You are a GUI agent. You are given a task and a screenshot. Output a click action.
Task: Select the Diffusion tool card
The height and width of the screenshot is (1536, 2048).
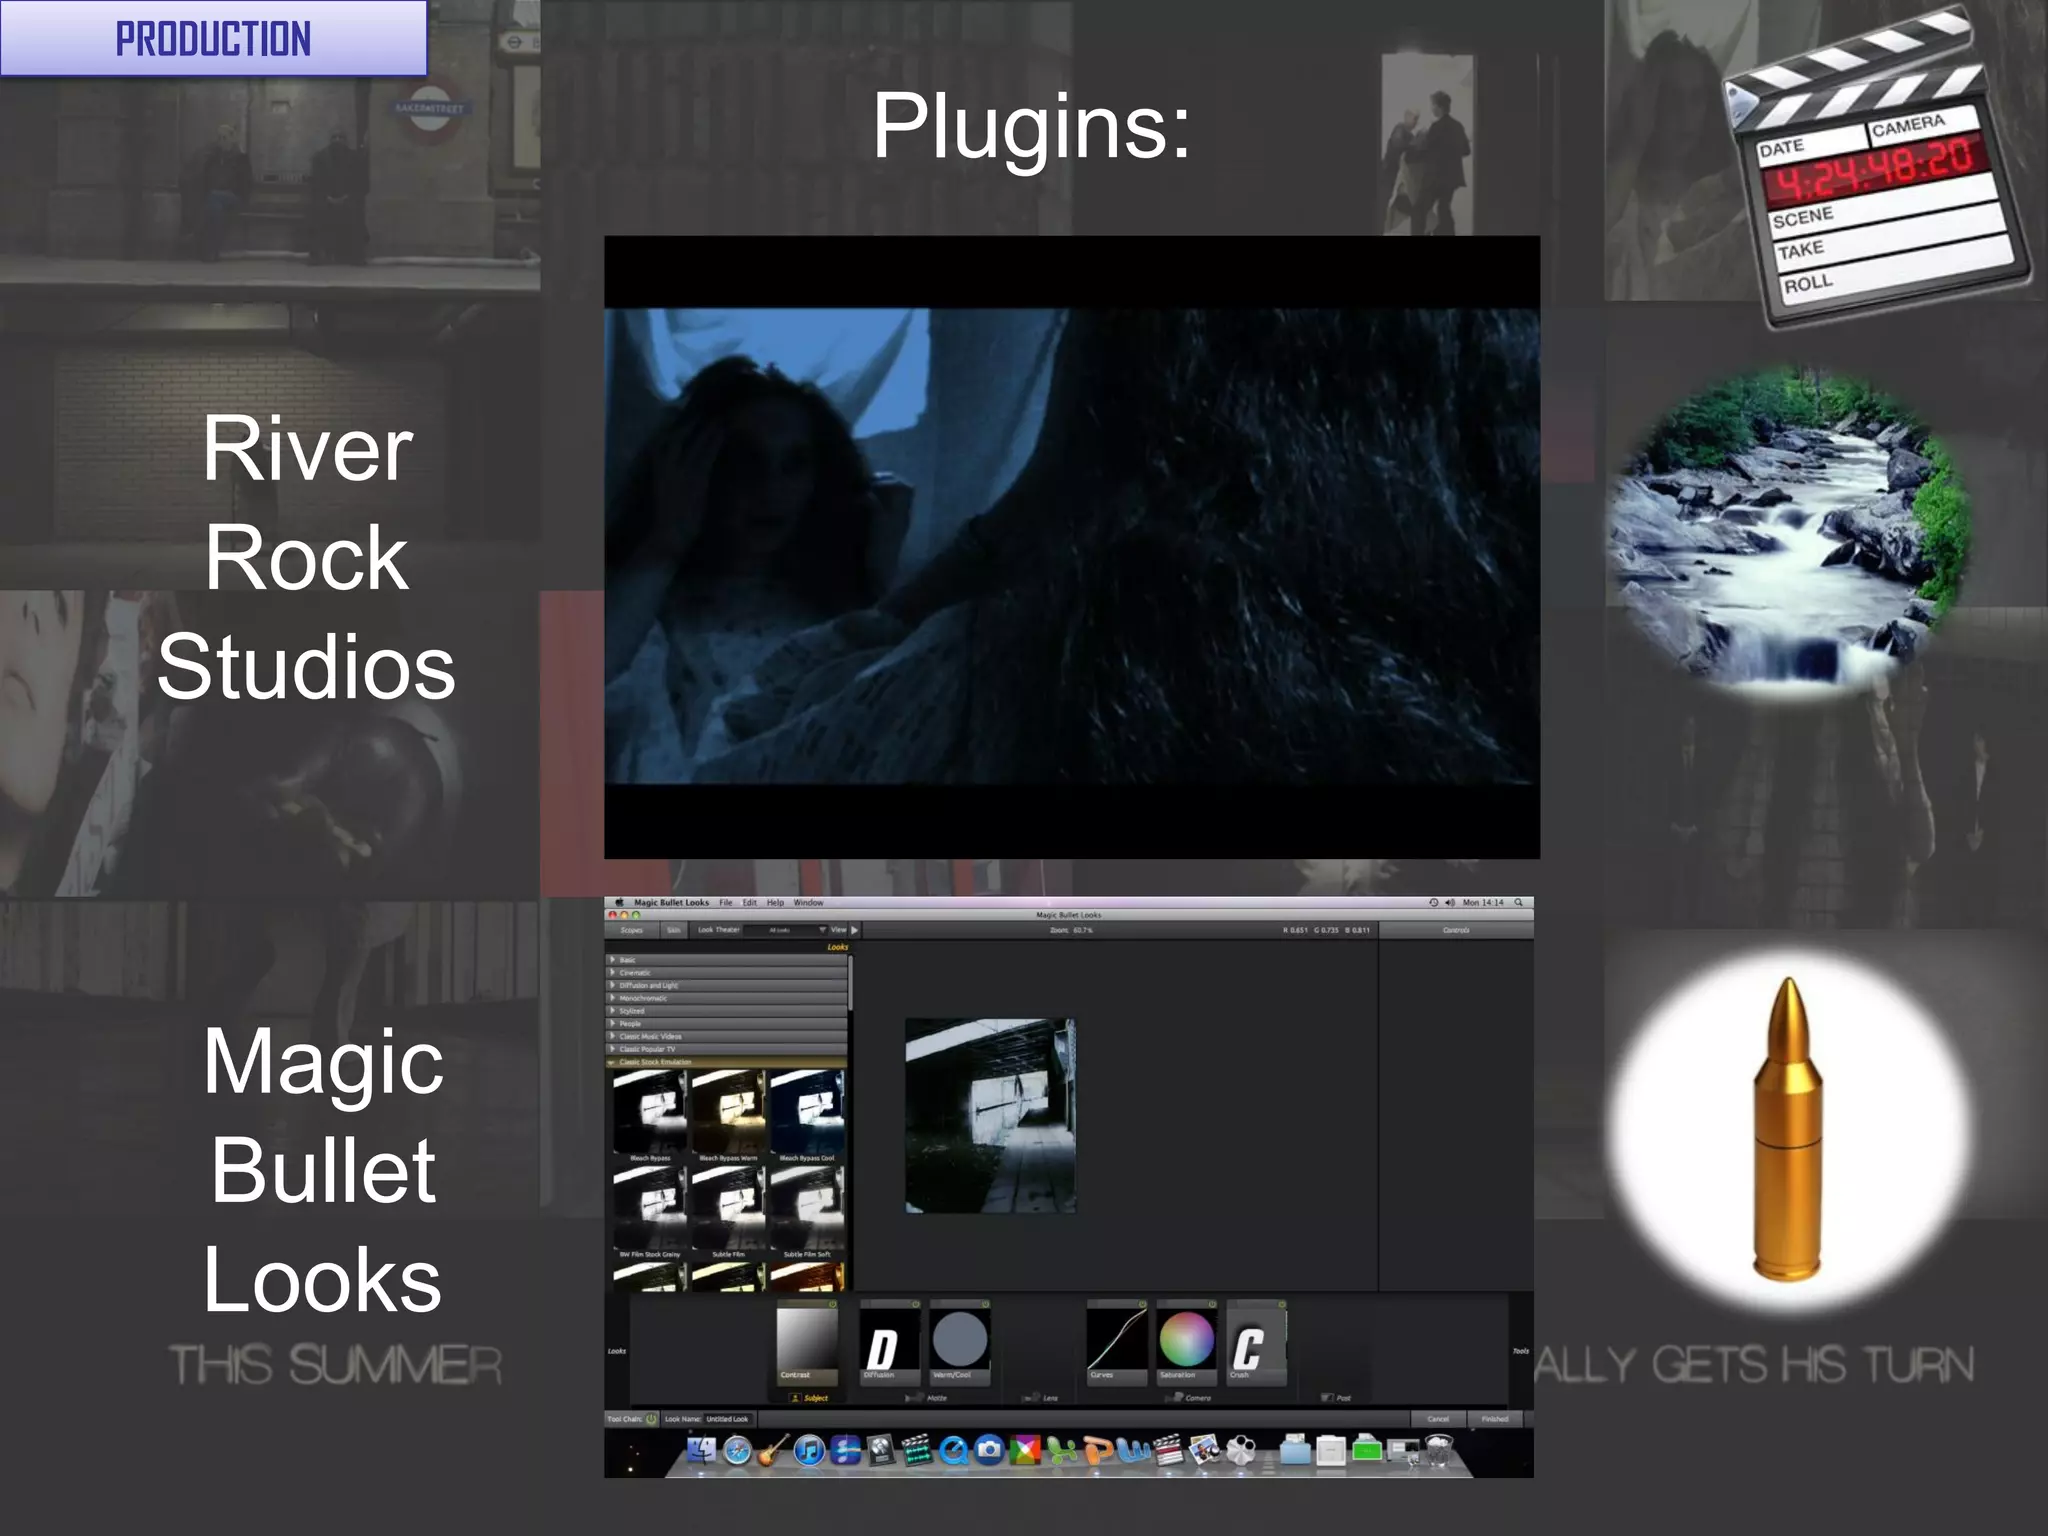pos(889,1342)
